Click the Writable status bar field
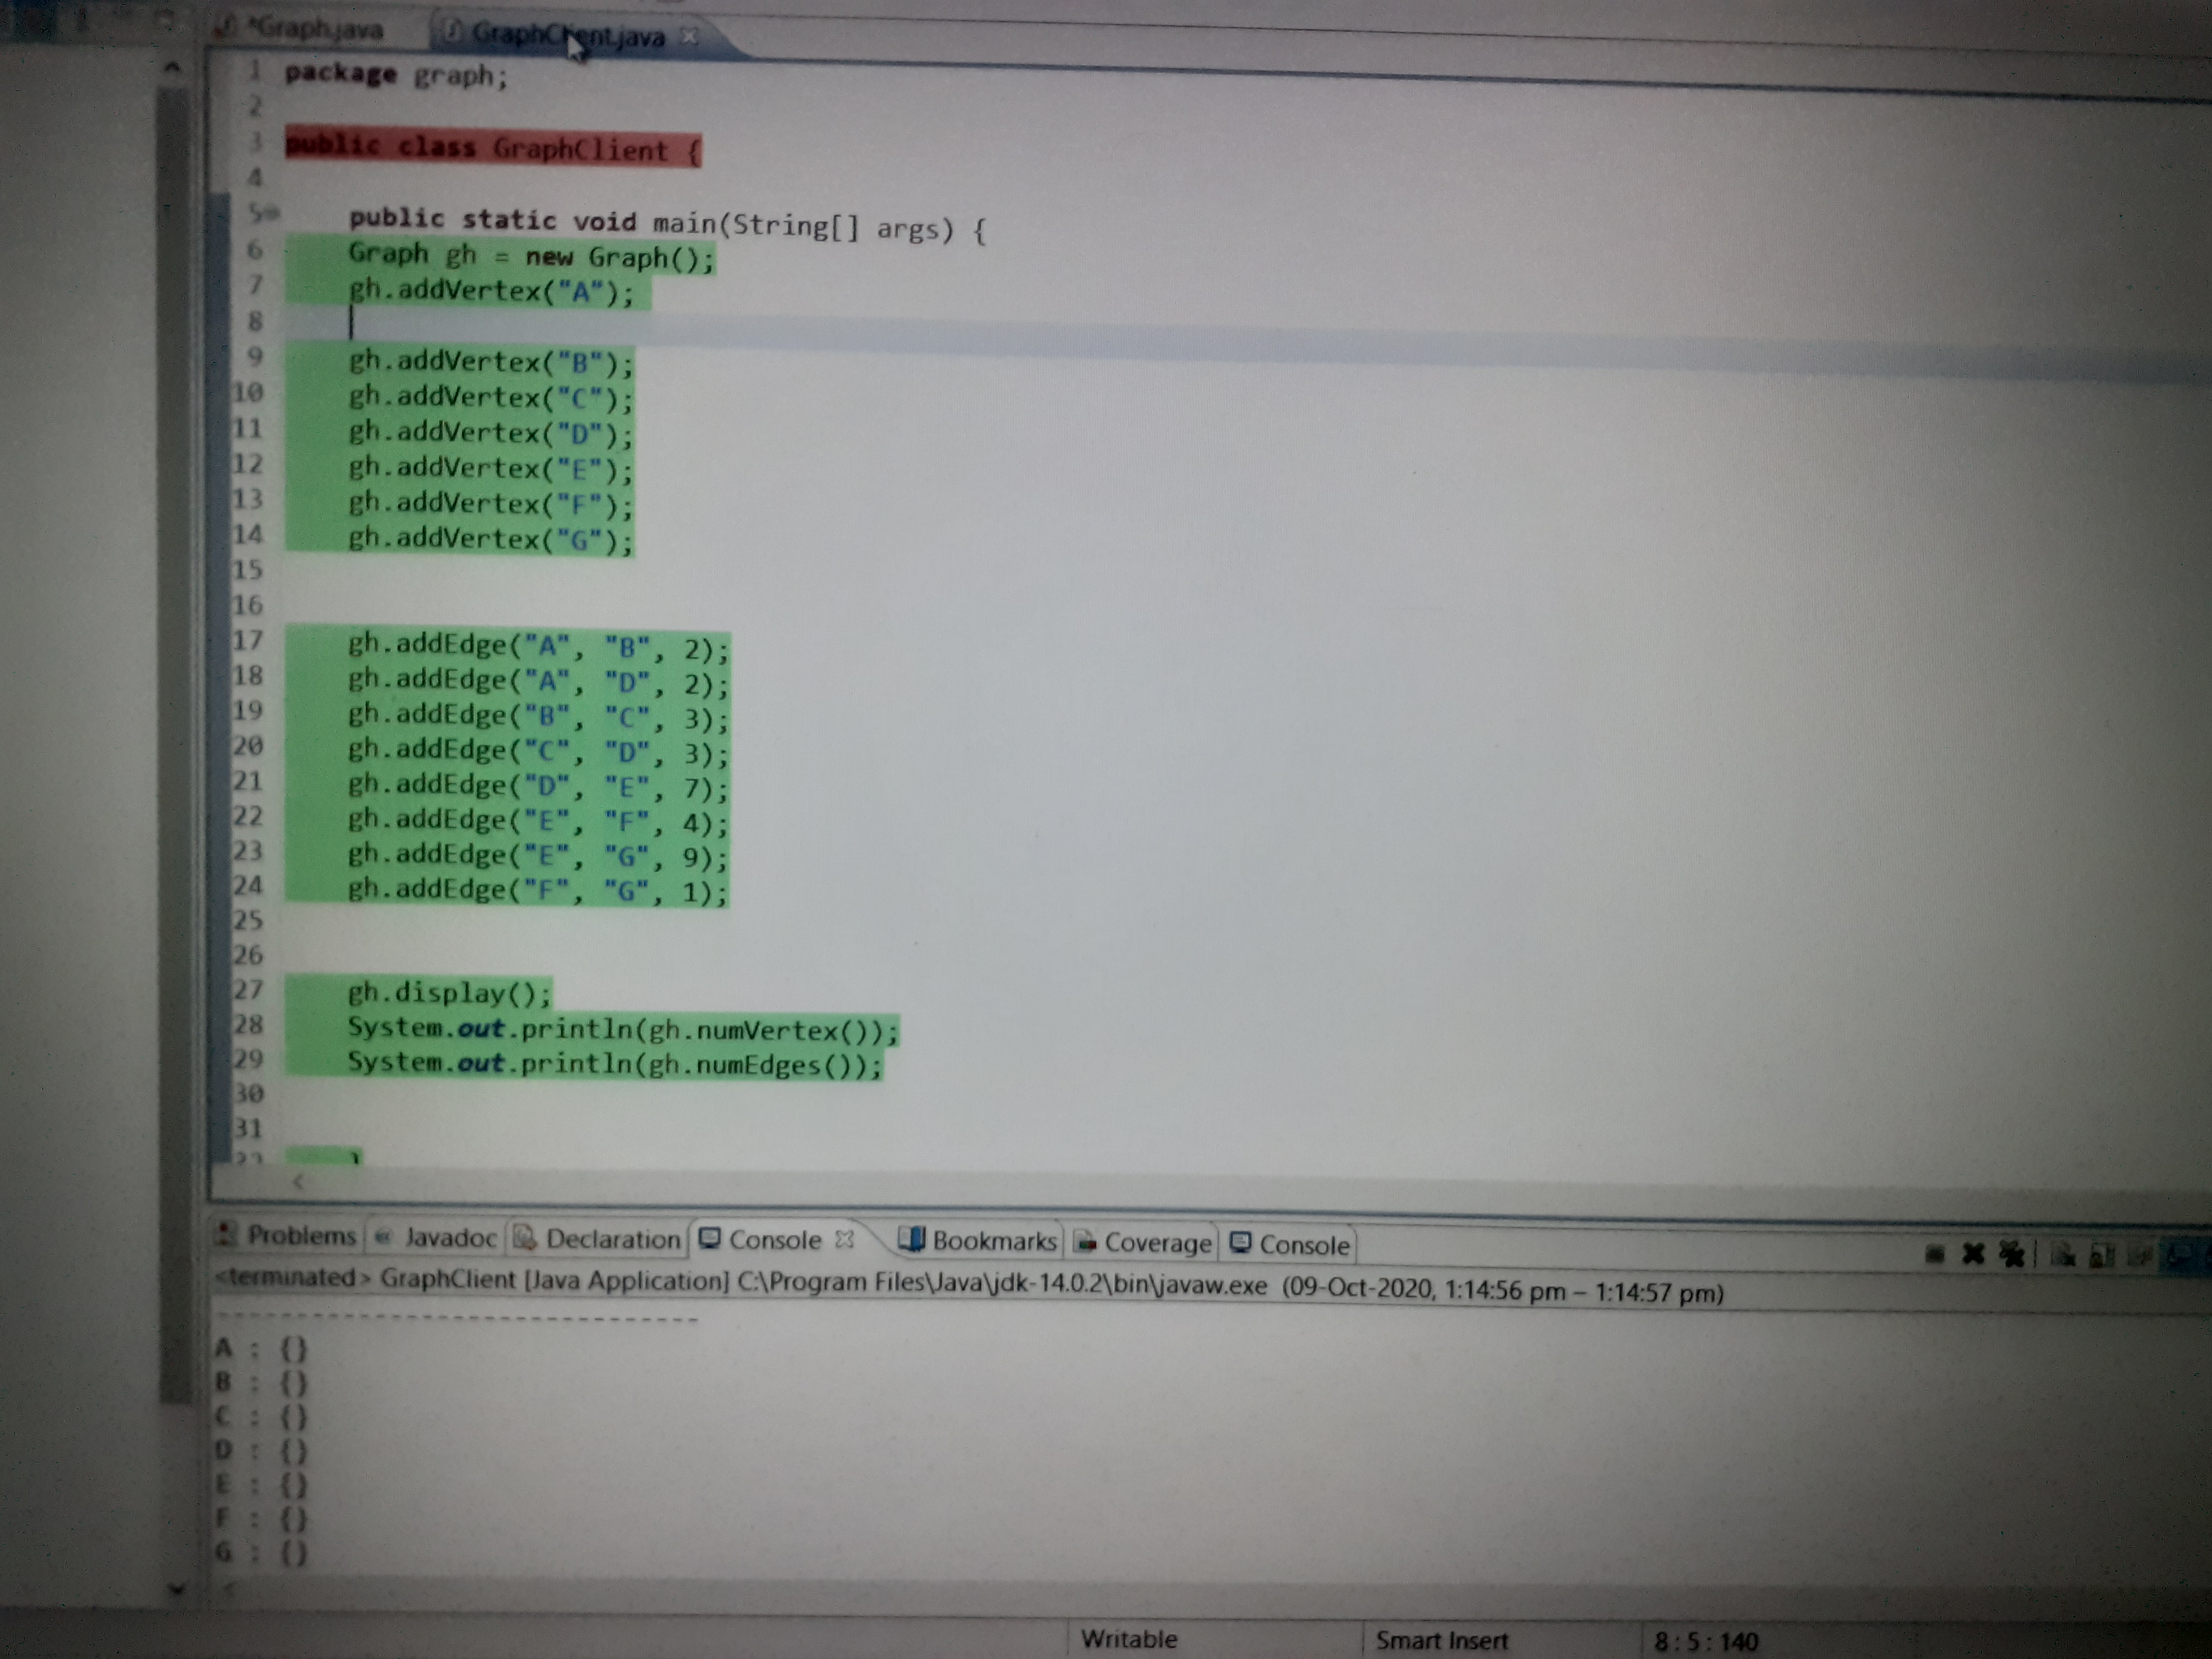Image resolution: width=2212 pixels, height=1659 pixels. pyautogui.click(x=1129, y=1639)
